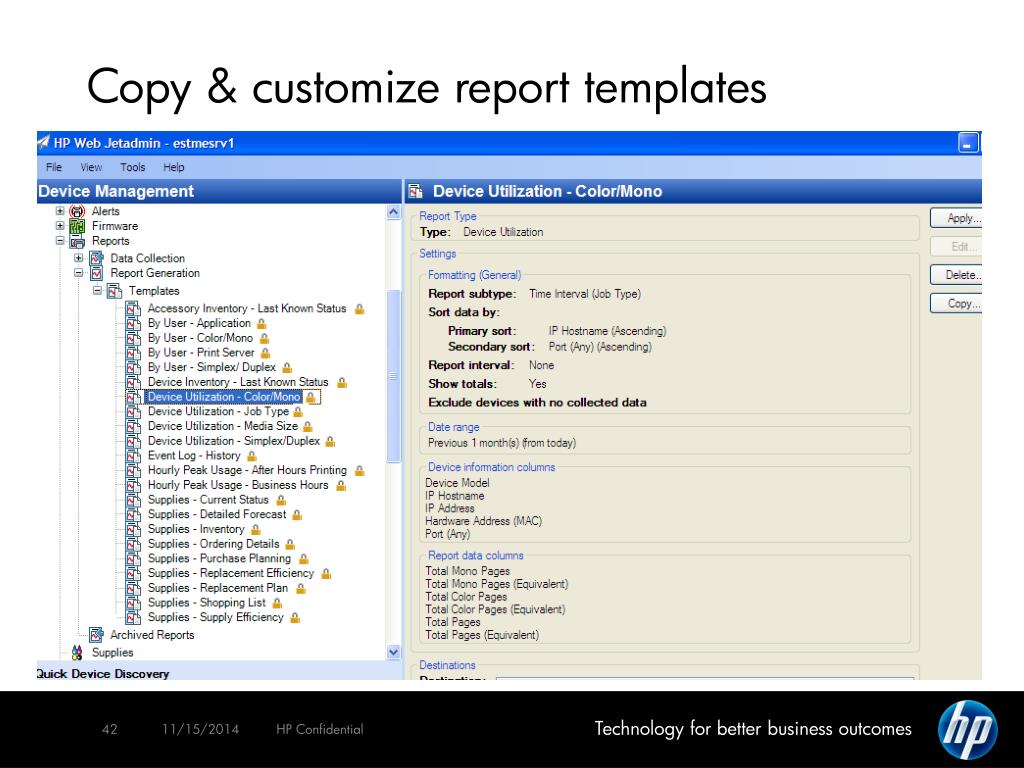Collapse the Reports tree node
The width and height of the screenshot is (1024, 768).
(60, 241)
